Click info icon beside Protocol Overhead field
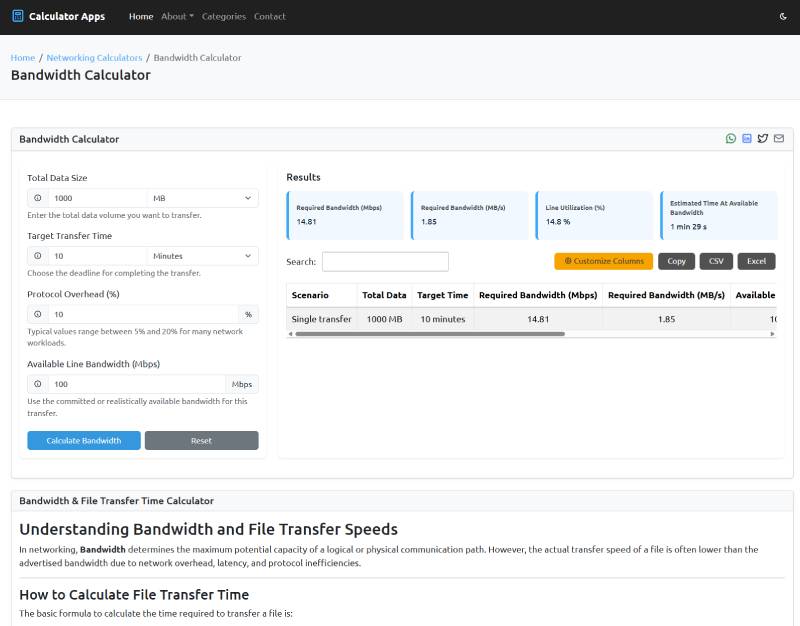Screen dimensions: 800x626 pyautogui.click(x=38, y=314)
